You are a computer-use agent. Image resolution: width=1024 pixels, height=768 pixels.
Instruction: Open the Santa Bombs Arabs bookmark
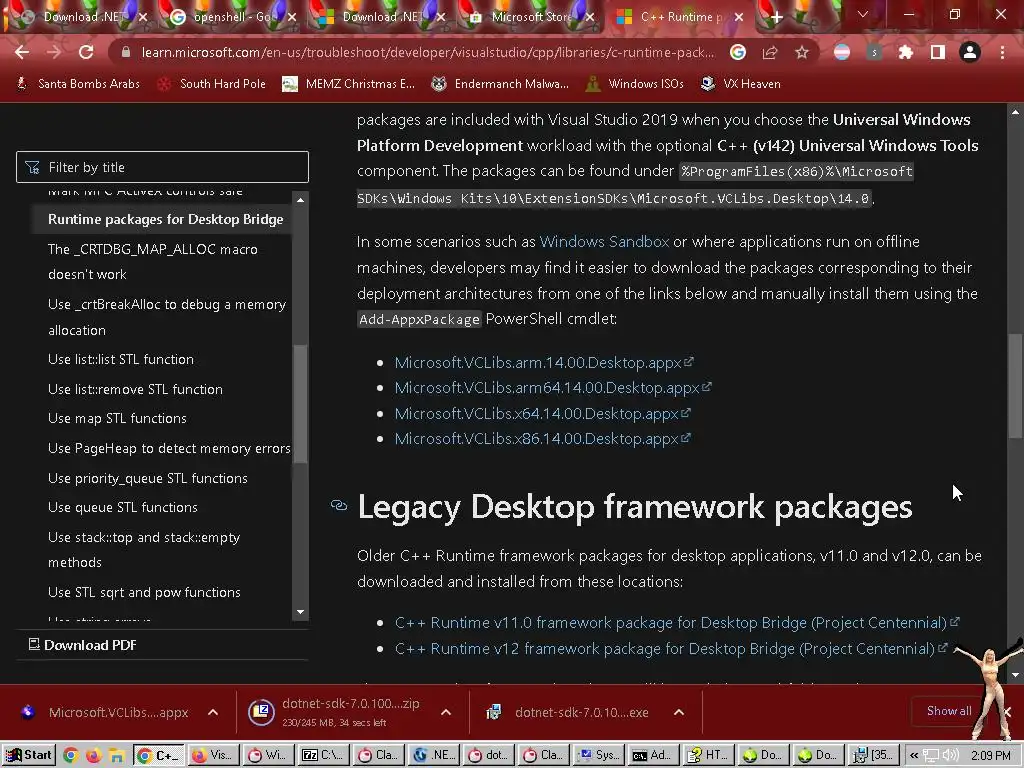[x=78, y=84]
